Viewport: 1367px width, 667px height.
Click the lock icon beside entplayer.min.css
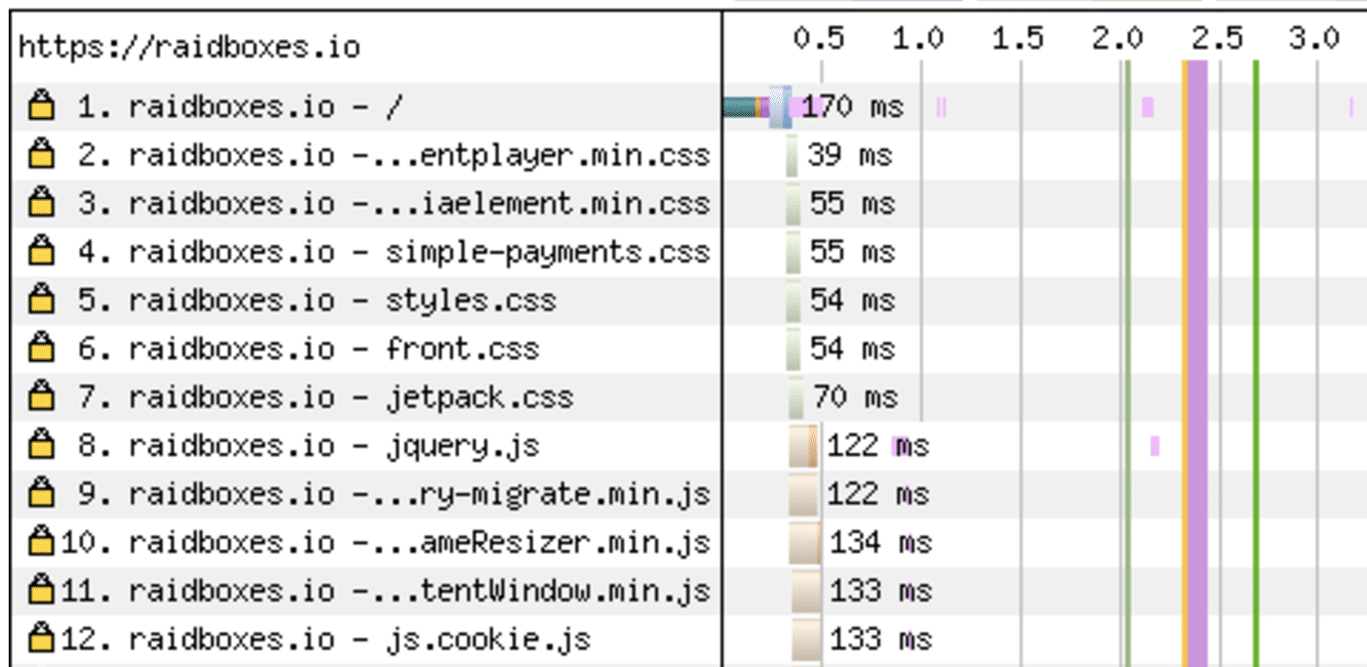click(41, 155)
